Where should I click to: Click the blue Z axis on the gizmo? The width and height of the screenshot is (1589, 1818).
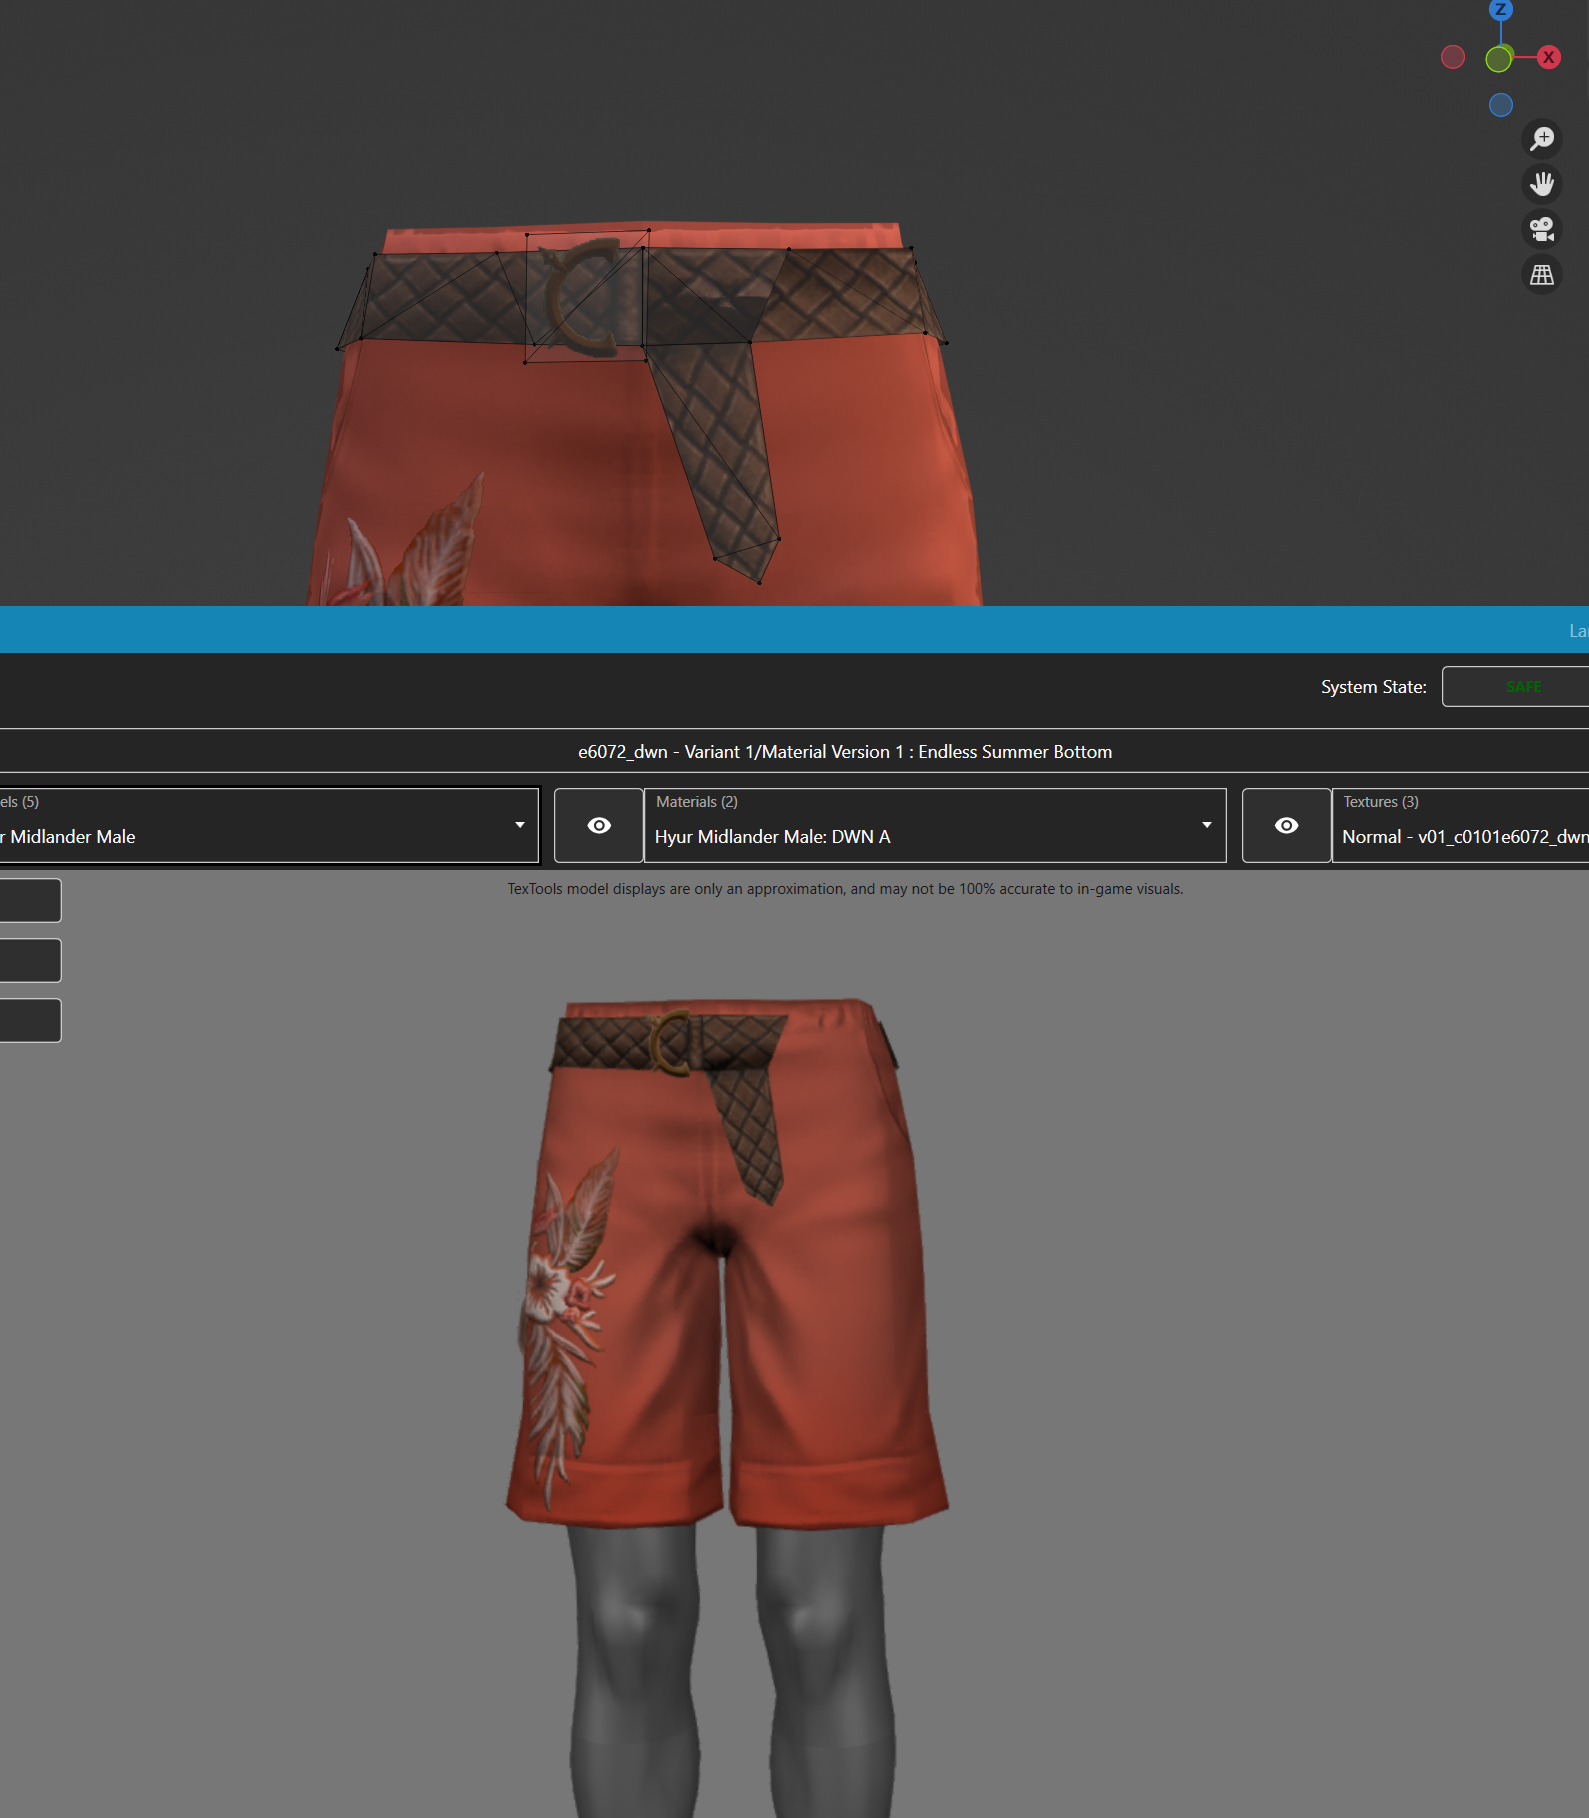[1500, 10]
